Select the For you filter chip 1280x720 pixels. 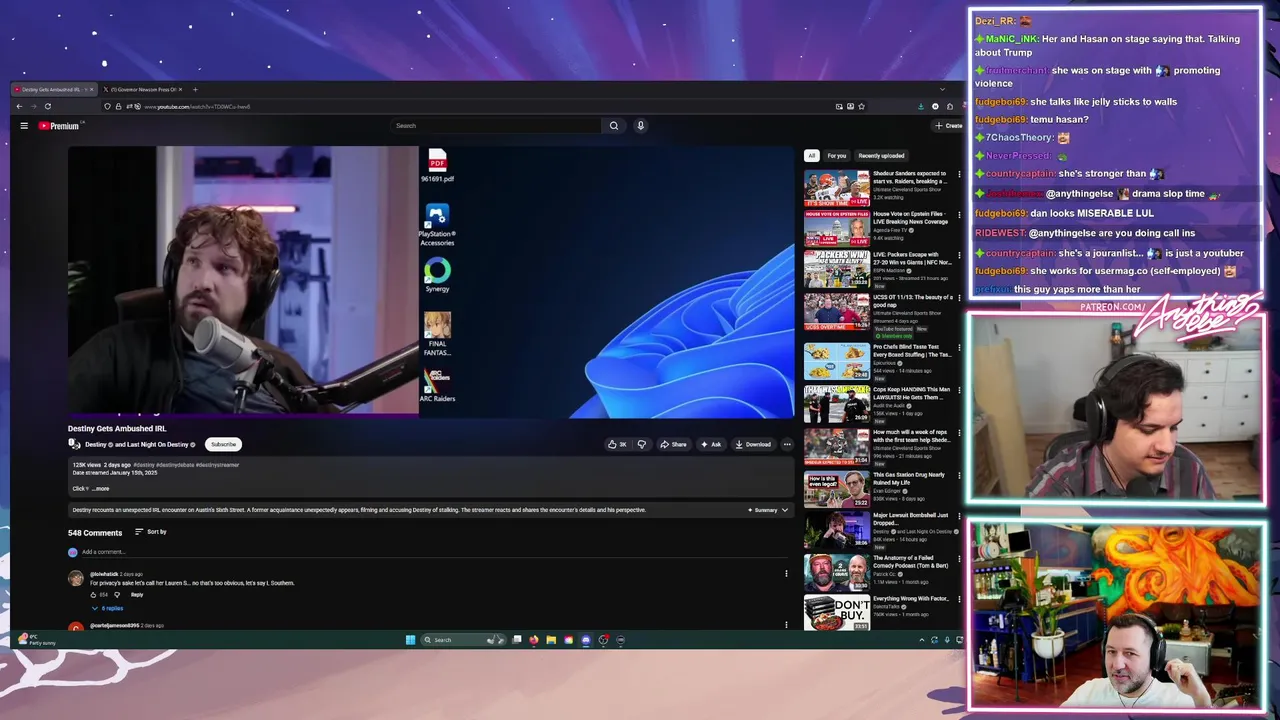pyautogui.click(x=837, y=156)
